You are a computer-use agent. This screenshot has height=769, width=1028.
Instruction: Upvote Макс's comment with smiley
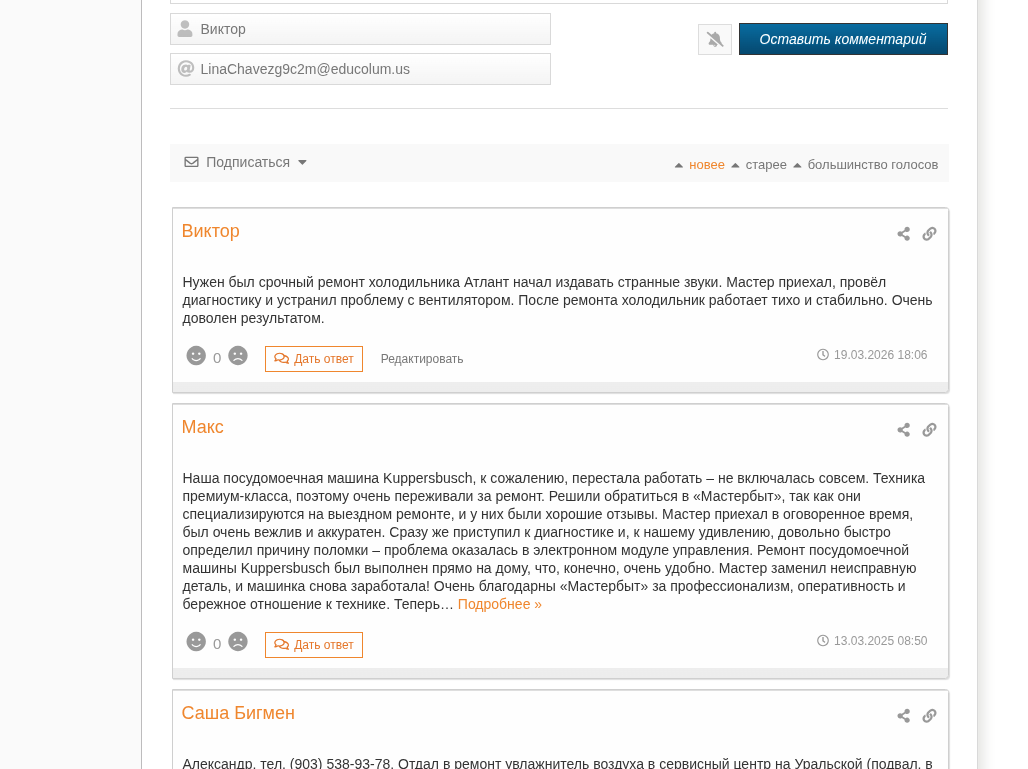(x=196, y=641)
